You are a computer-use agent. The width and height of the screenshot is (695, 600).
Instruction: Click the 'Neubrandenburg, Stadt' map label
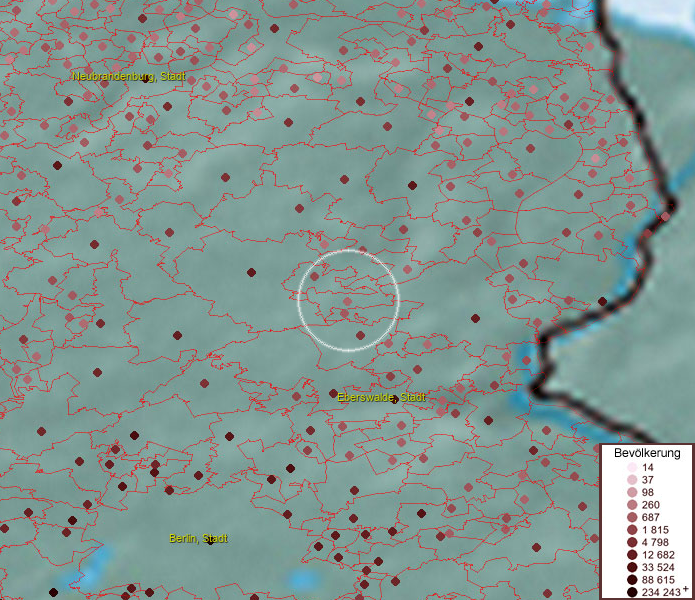129,76
